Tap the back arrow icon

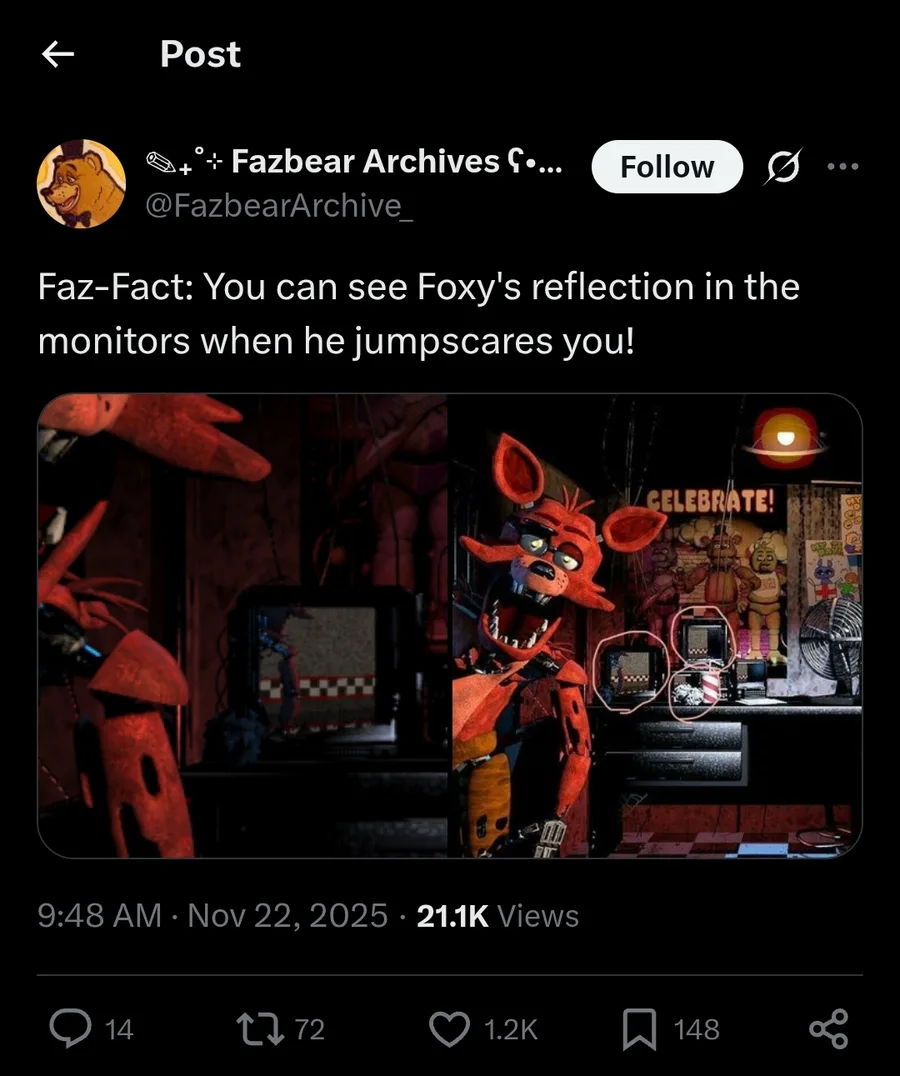click(x=58, y=54)
